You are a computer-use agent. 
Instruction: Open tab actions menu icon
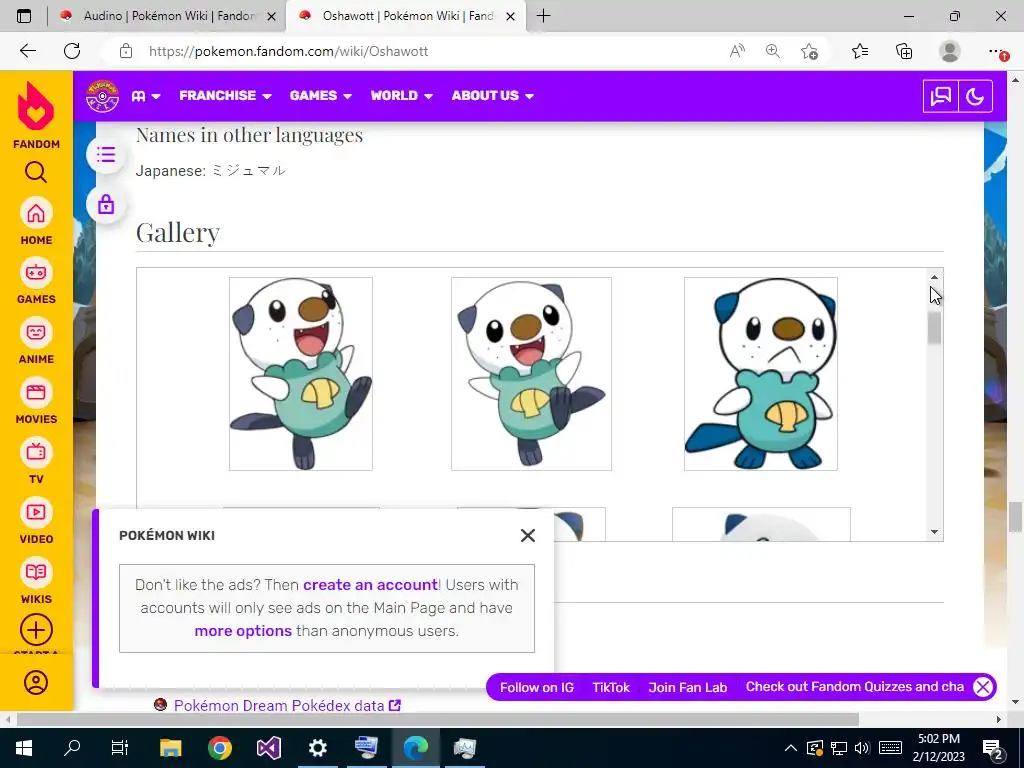tap(24, 16)
